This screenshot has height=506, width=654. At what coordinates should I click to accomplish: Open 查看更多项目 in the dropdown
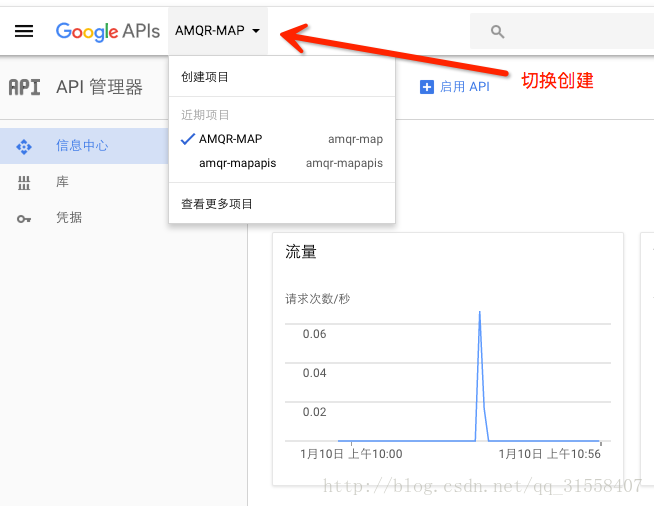pos(282,204)
